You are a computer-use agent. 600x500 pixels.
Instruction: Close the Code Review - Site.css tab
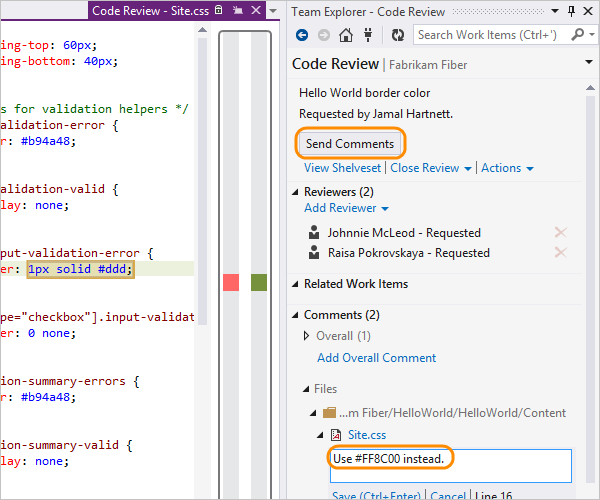256,10
